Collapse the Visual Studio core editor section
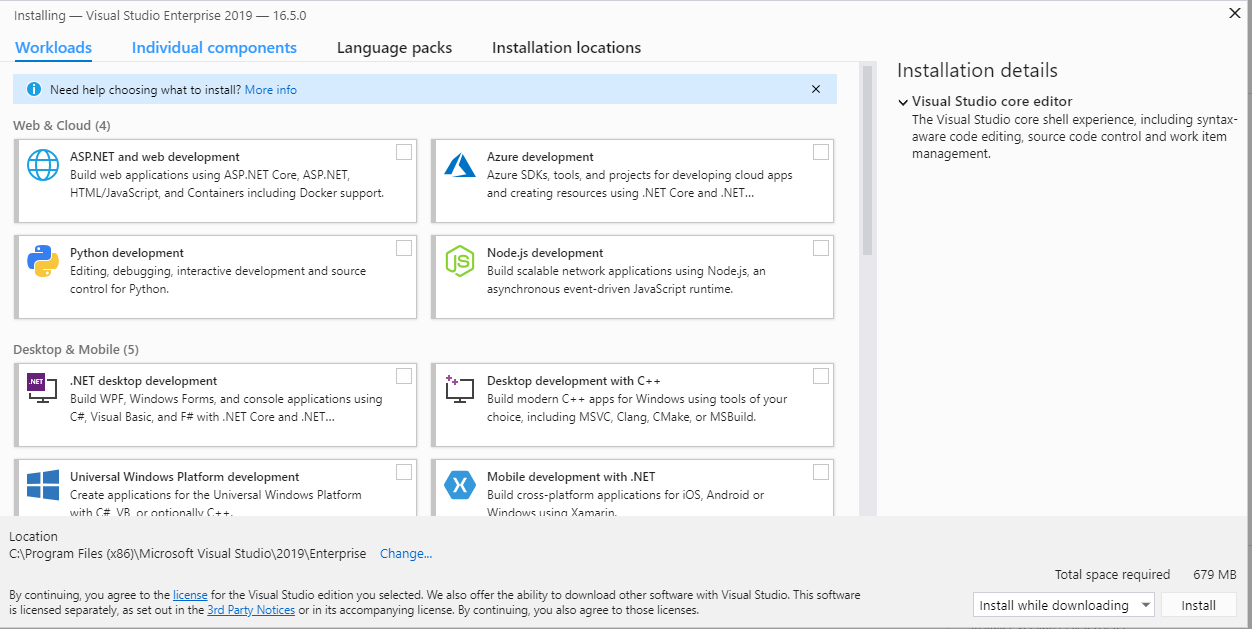The width and height of the screenshot is (1252, 629). (x=903, y=102)
